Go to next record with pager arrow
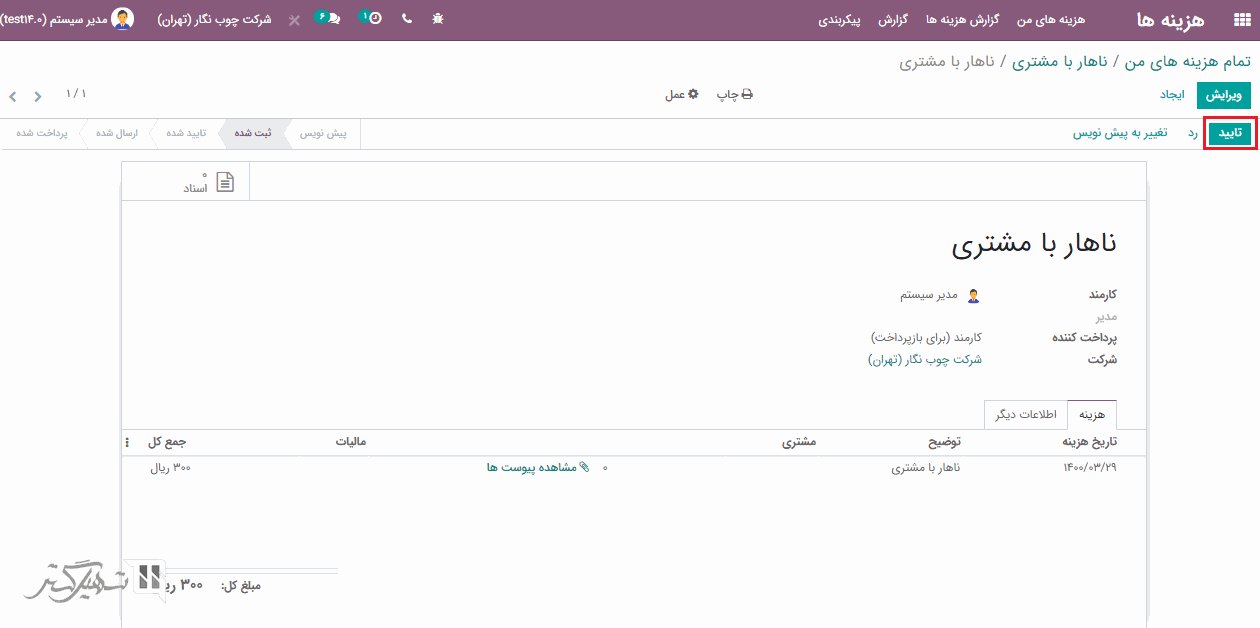This screenshot has width=1260, height=628. (x=13, y=97)
